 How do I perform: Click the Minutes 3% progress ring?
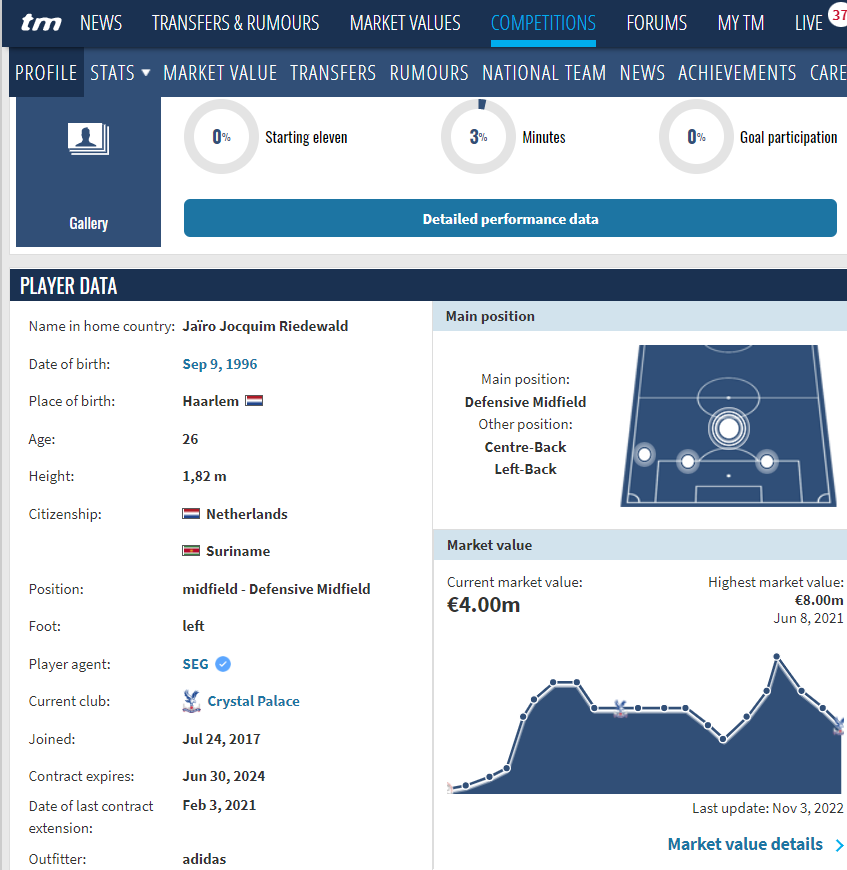478,137
